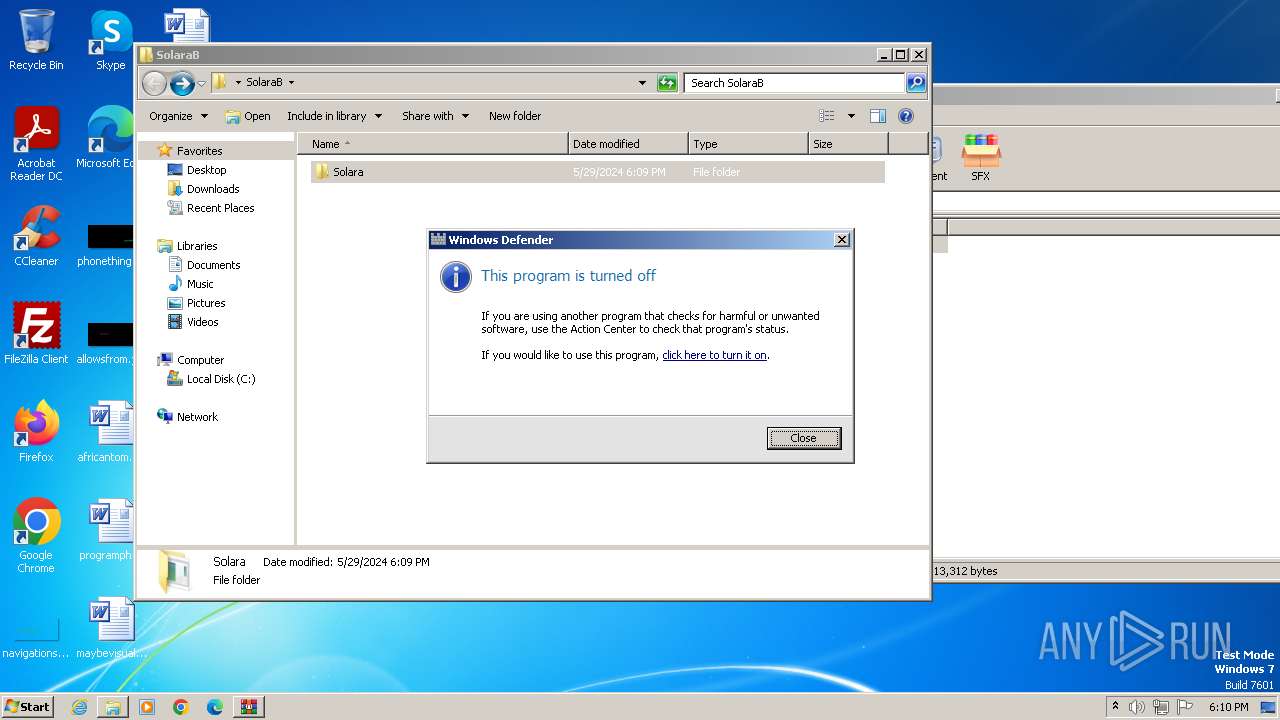
Task: Click the Action Center flag tray icon
Action: point(1185,707)
